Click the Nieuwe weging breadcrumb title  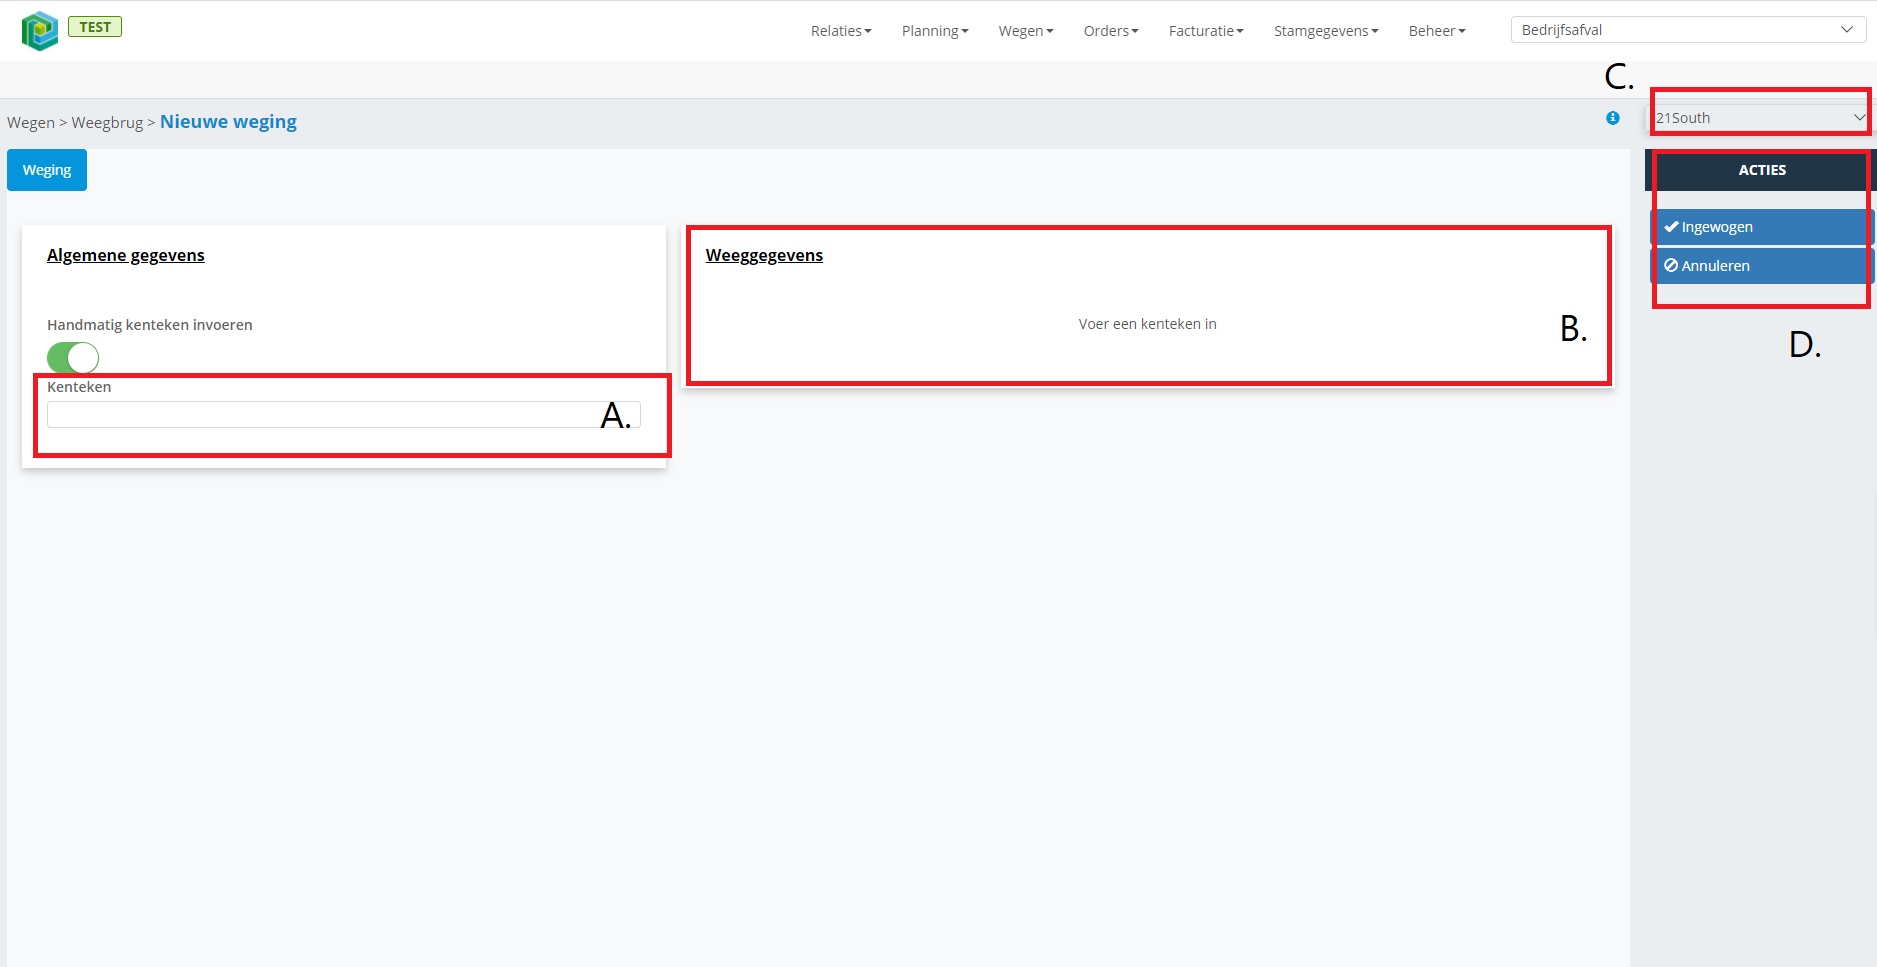[228, 122]
